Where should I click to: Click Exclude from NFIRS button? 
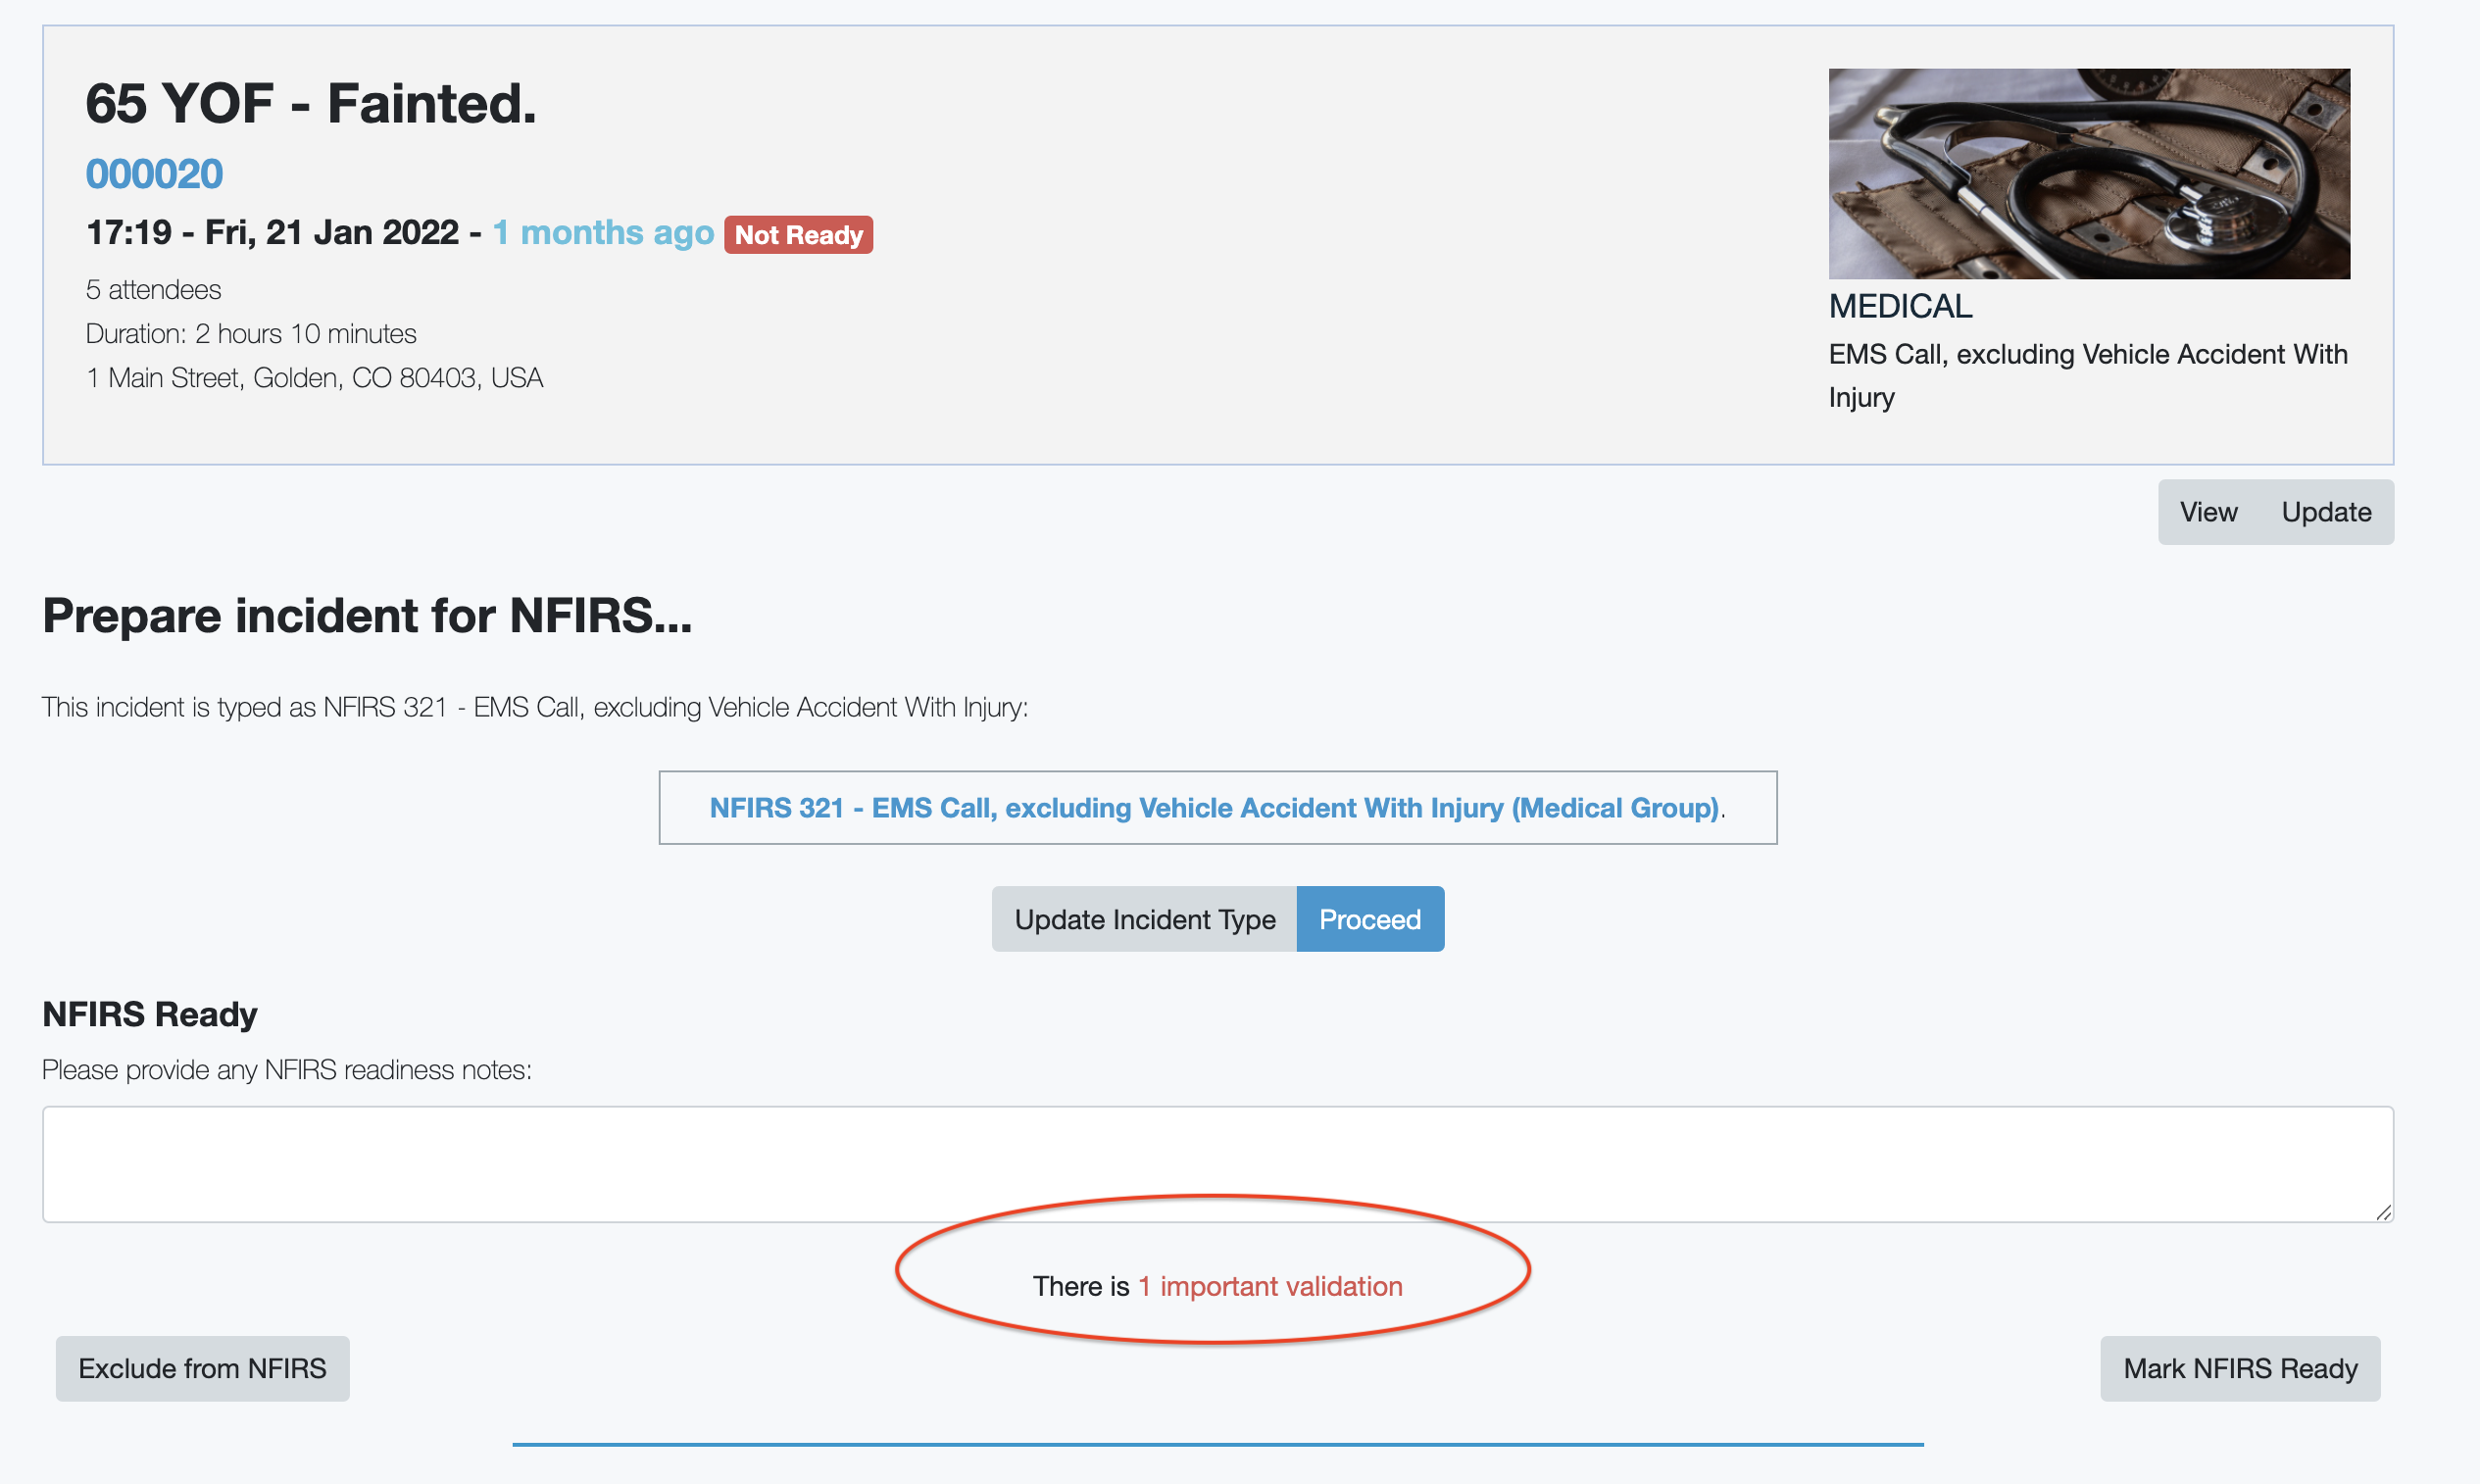202,1368
